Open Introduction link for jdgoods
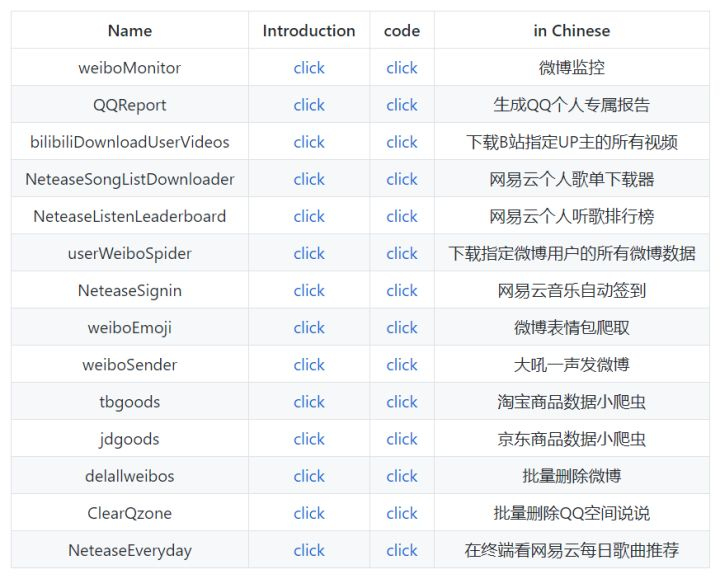Viewport: 720px width, 579px height. 309,439
